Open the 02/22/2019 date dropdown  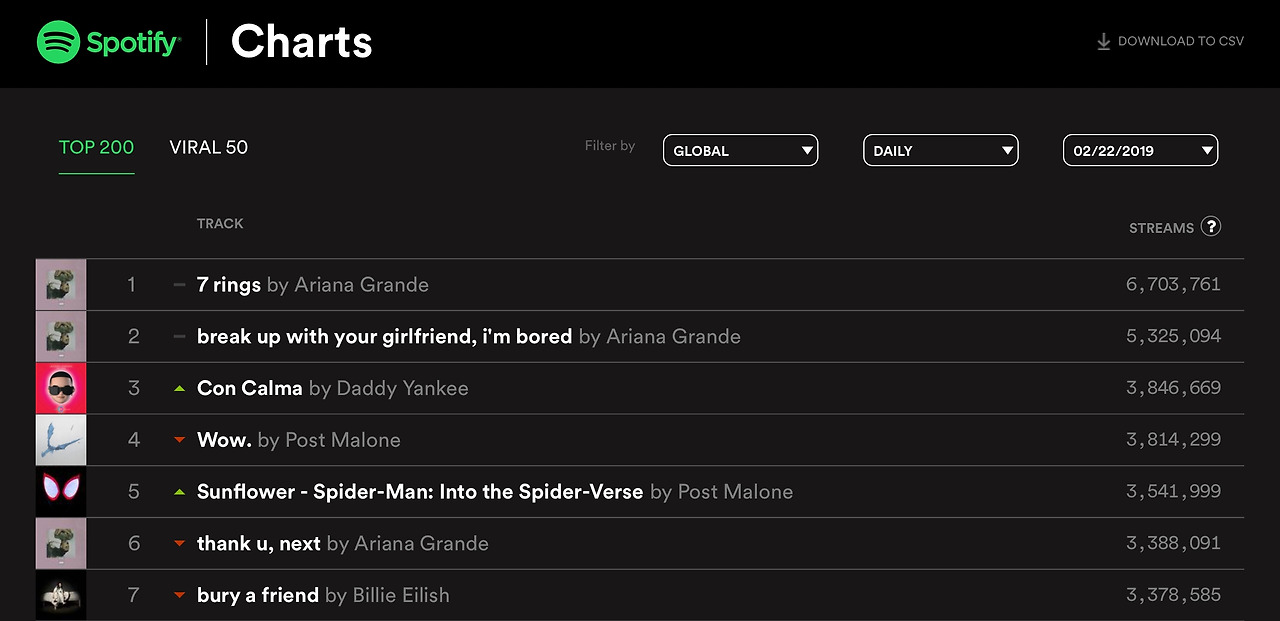pos(1140,151)
